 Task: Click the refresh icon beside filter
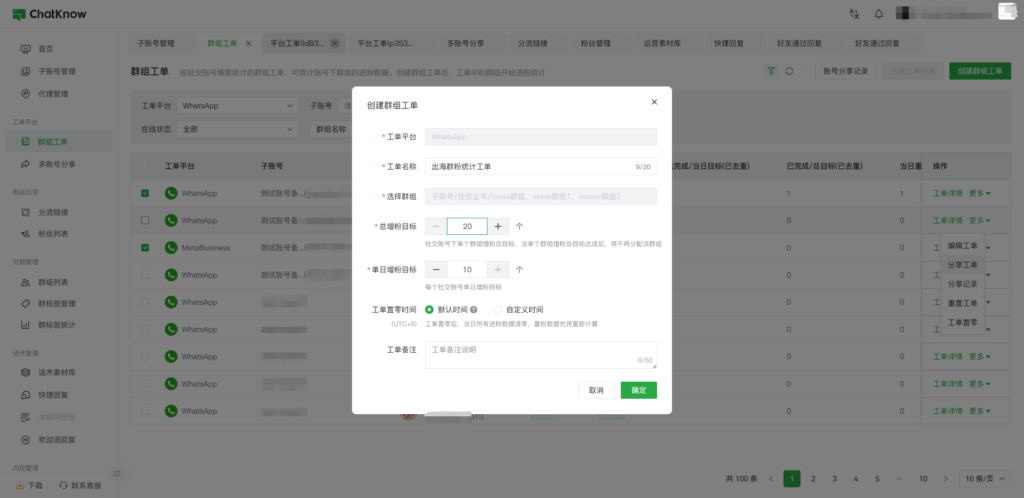click(789, 71)
